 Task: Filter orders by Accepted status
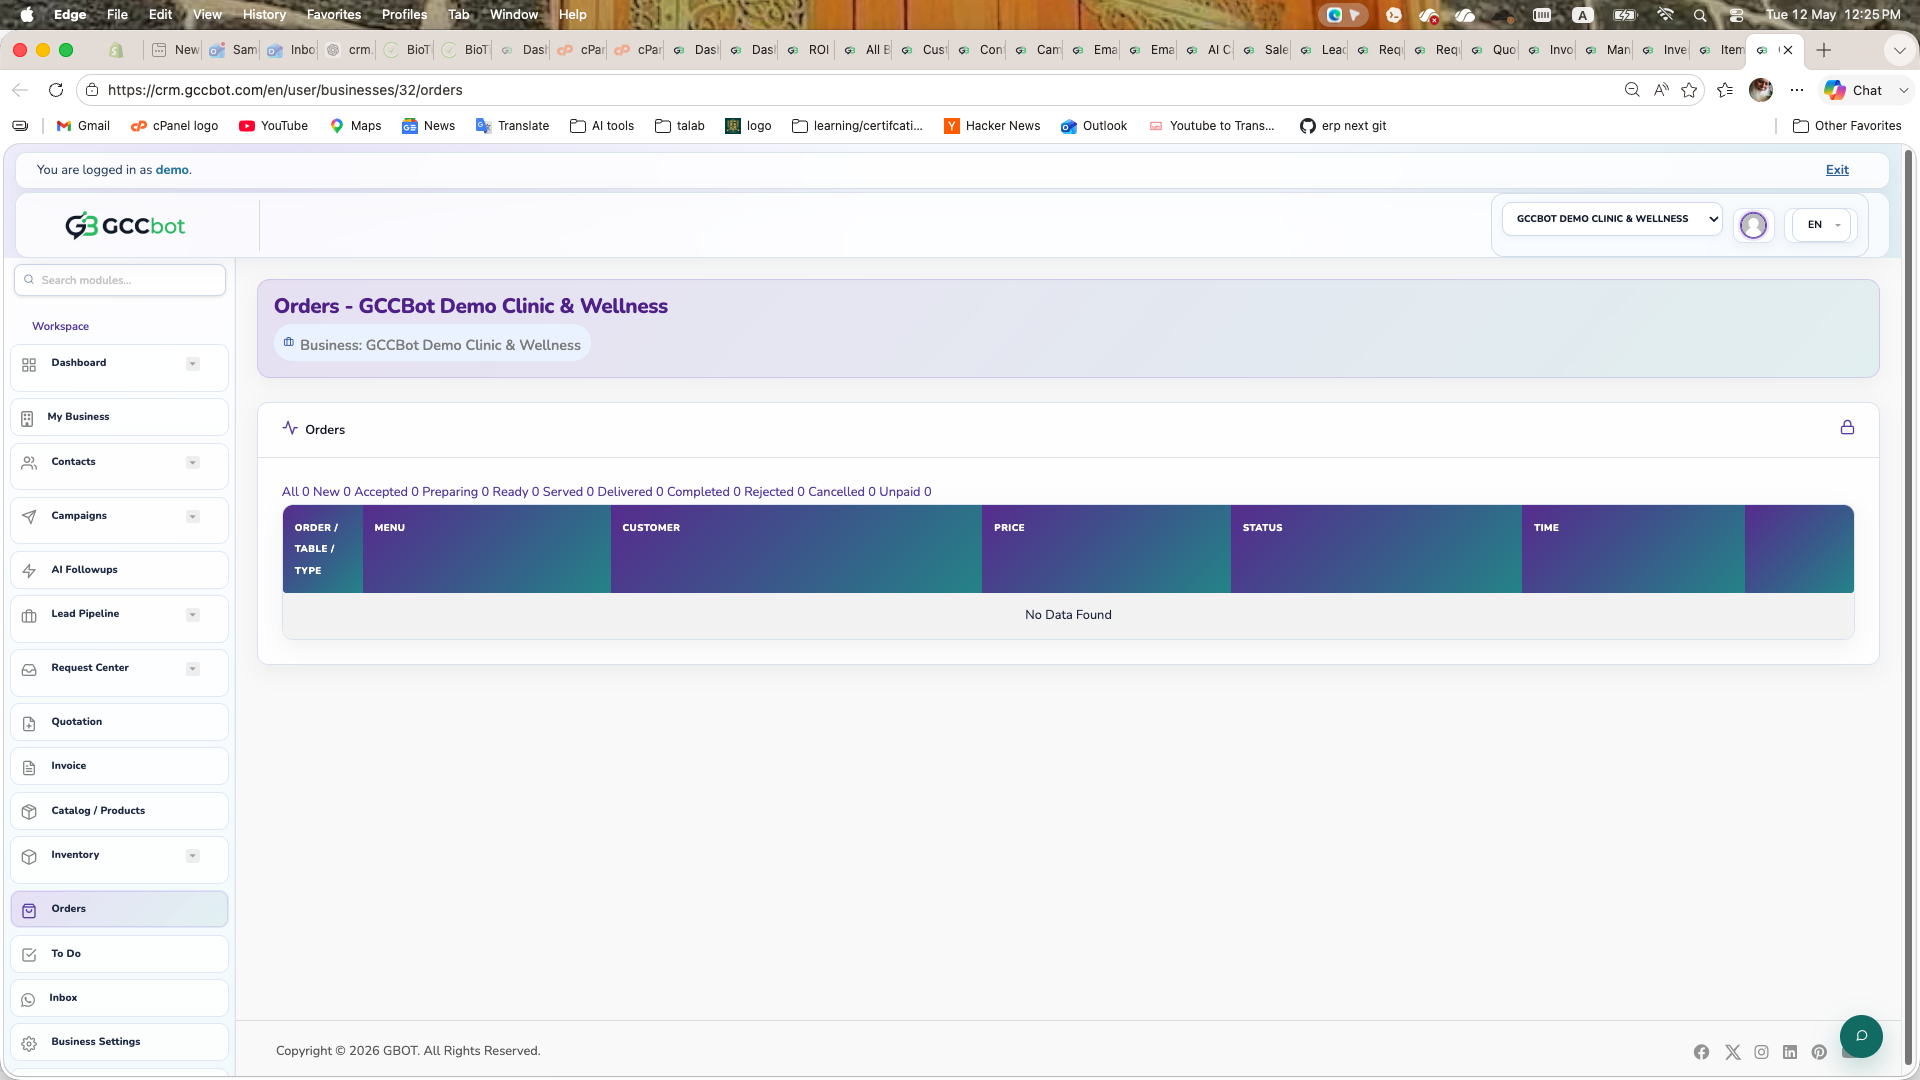(x=386, y=492)
